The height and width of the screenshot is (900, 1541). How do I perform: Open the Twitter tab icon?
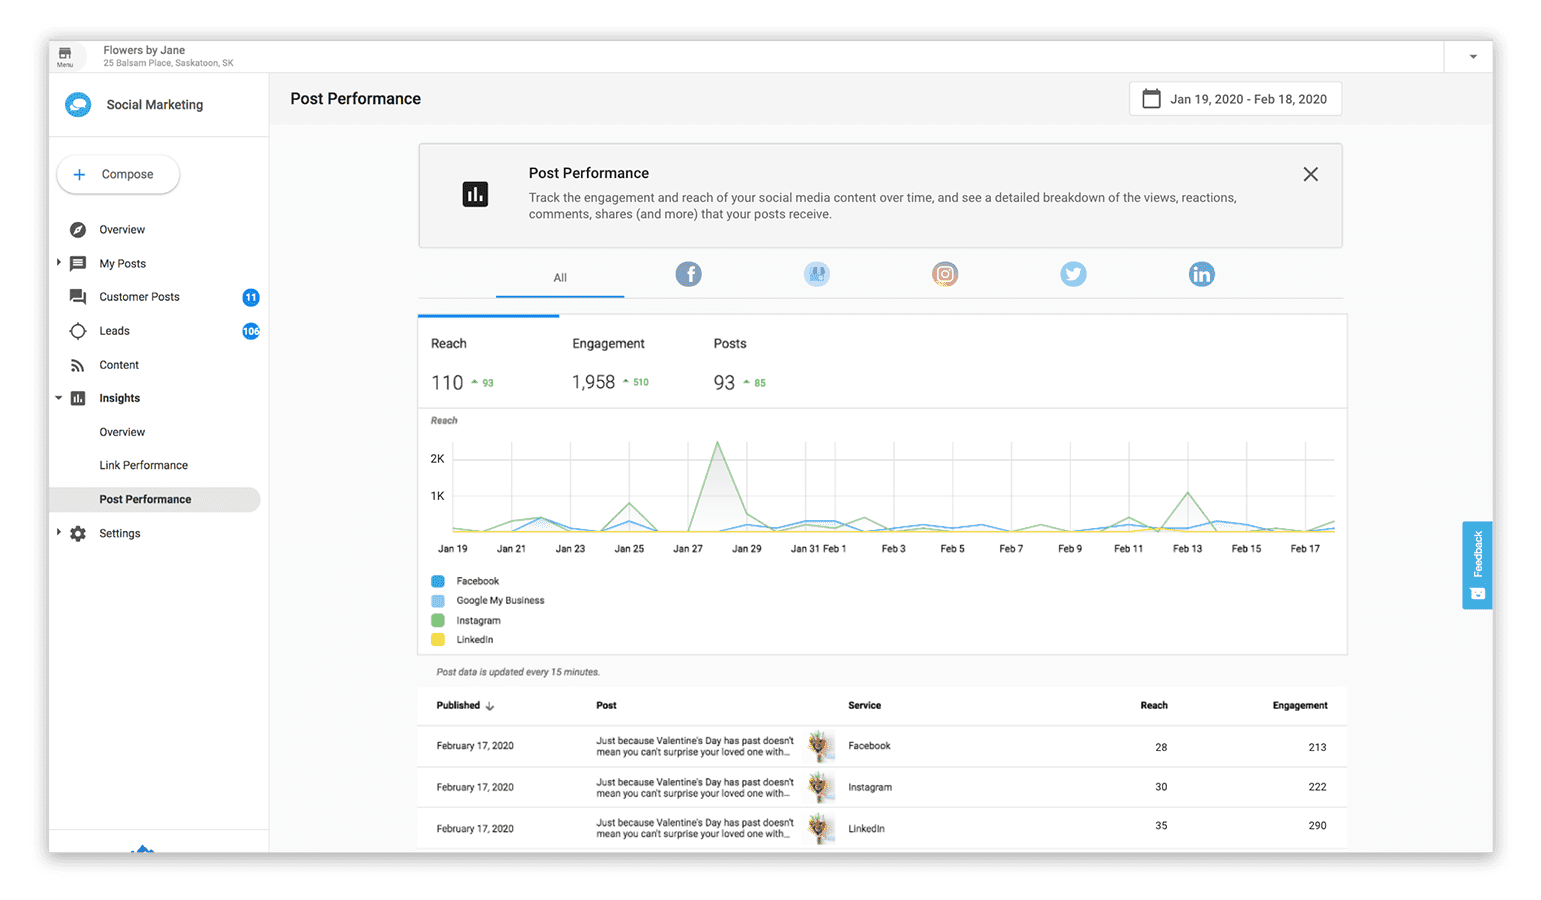[x=1073, y=274]
